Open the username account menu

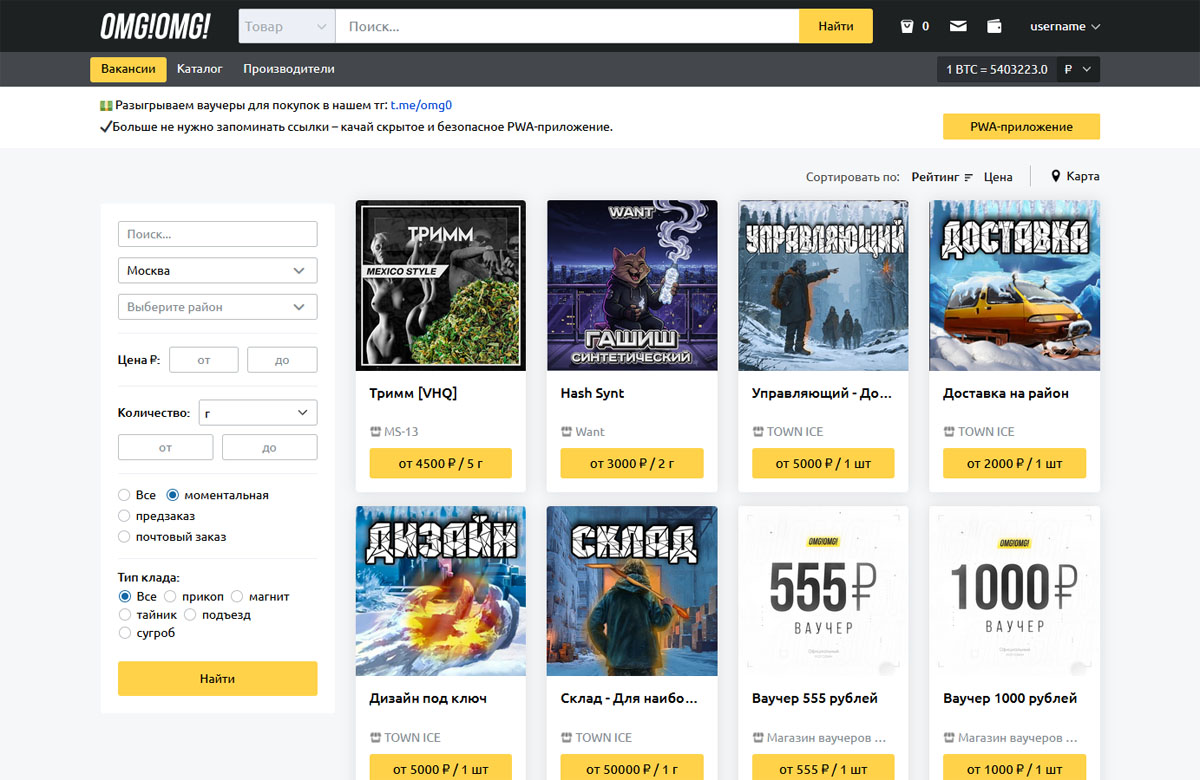tap(1064, 26)
